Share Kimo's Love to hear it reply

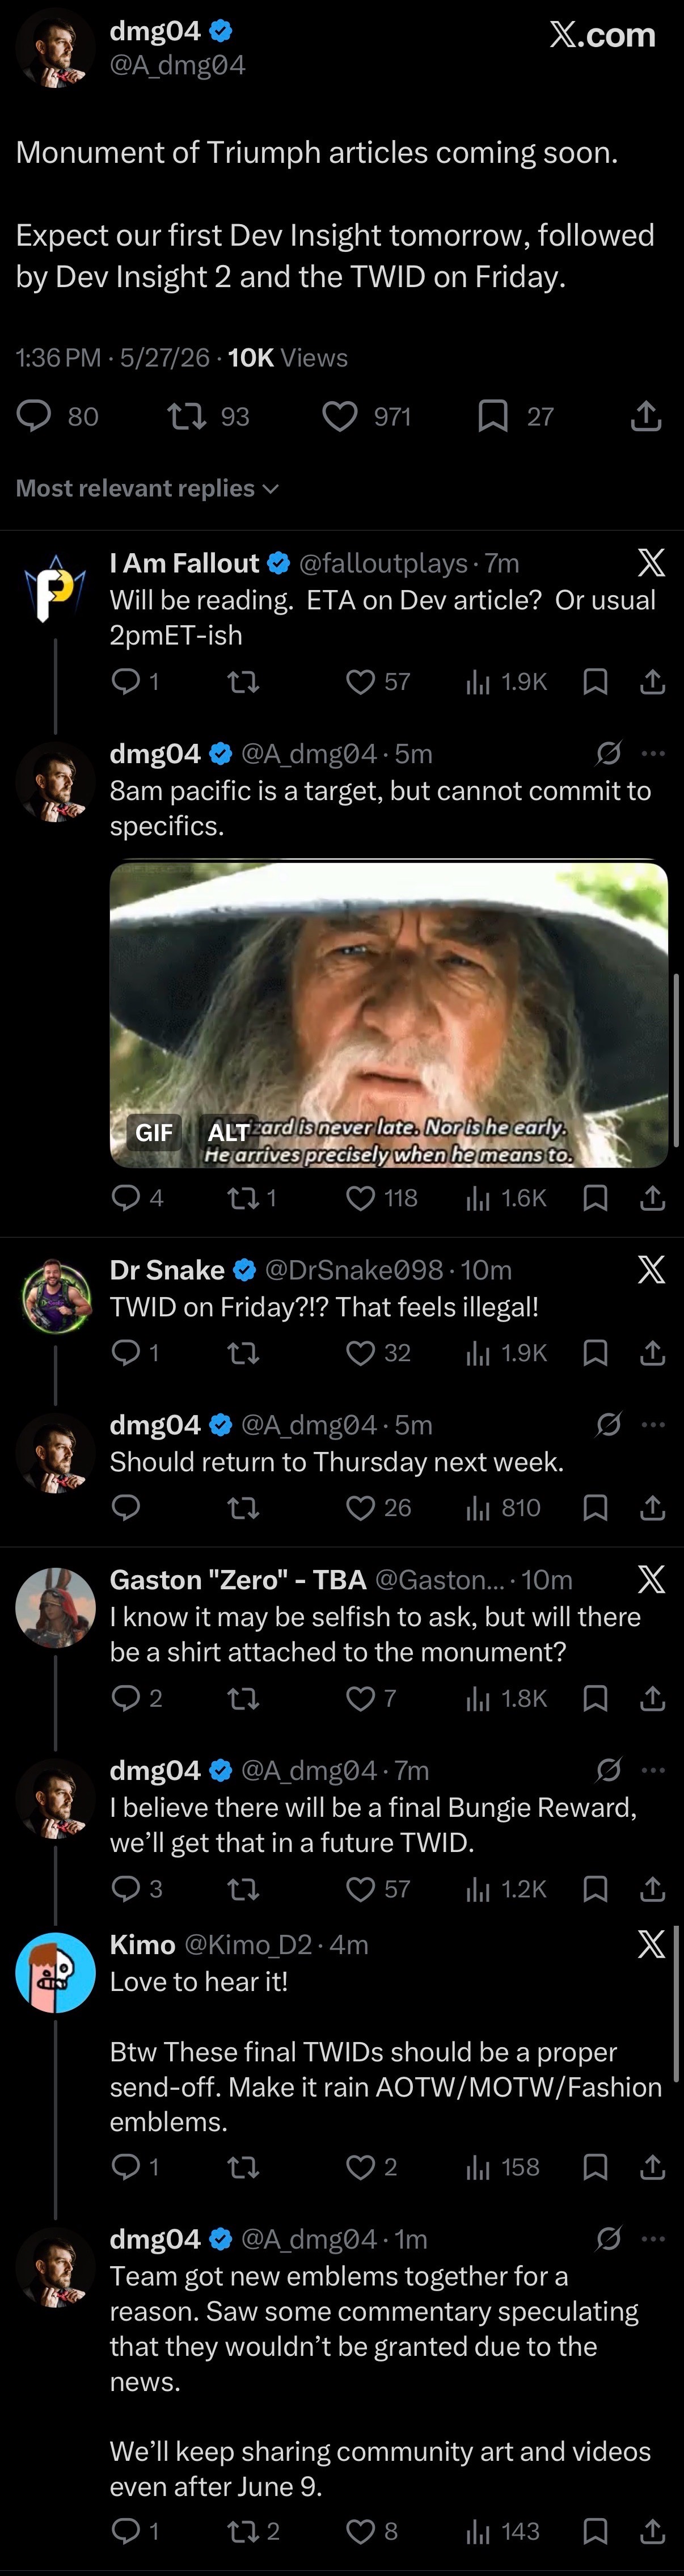tap(652, 2167)
